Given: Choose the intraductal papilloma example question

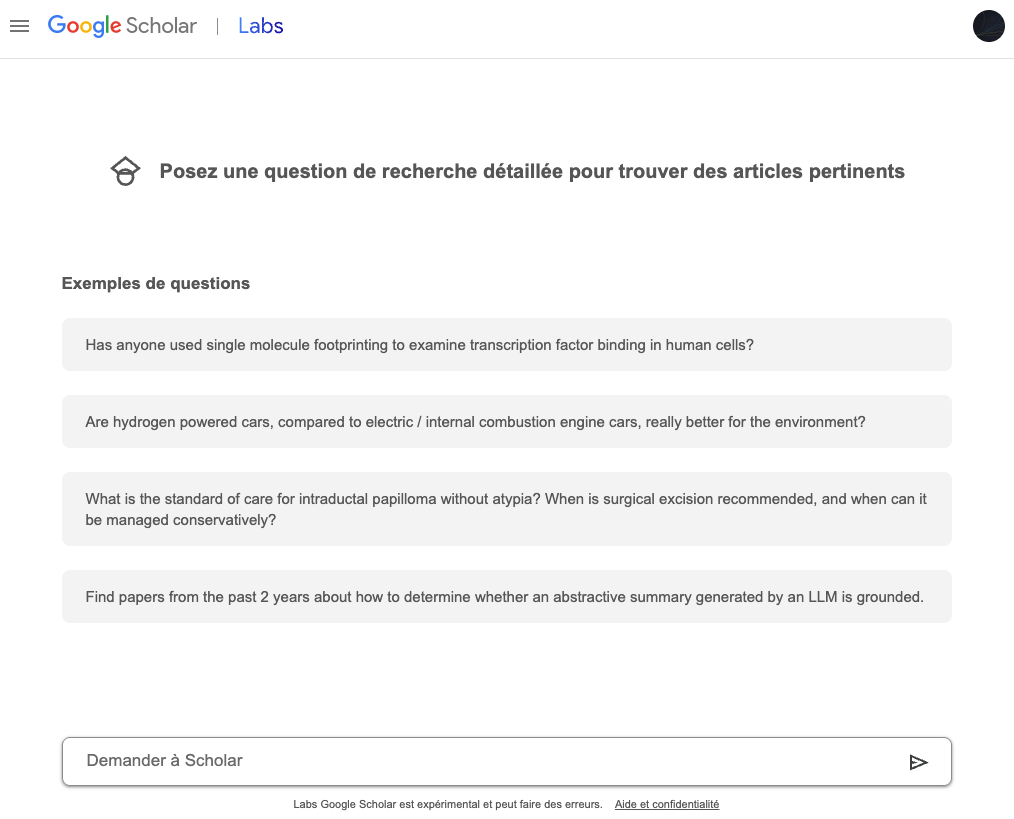Looking at the screenshot, I should click(x=506, y=498).
